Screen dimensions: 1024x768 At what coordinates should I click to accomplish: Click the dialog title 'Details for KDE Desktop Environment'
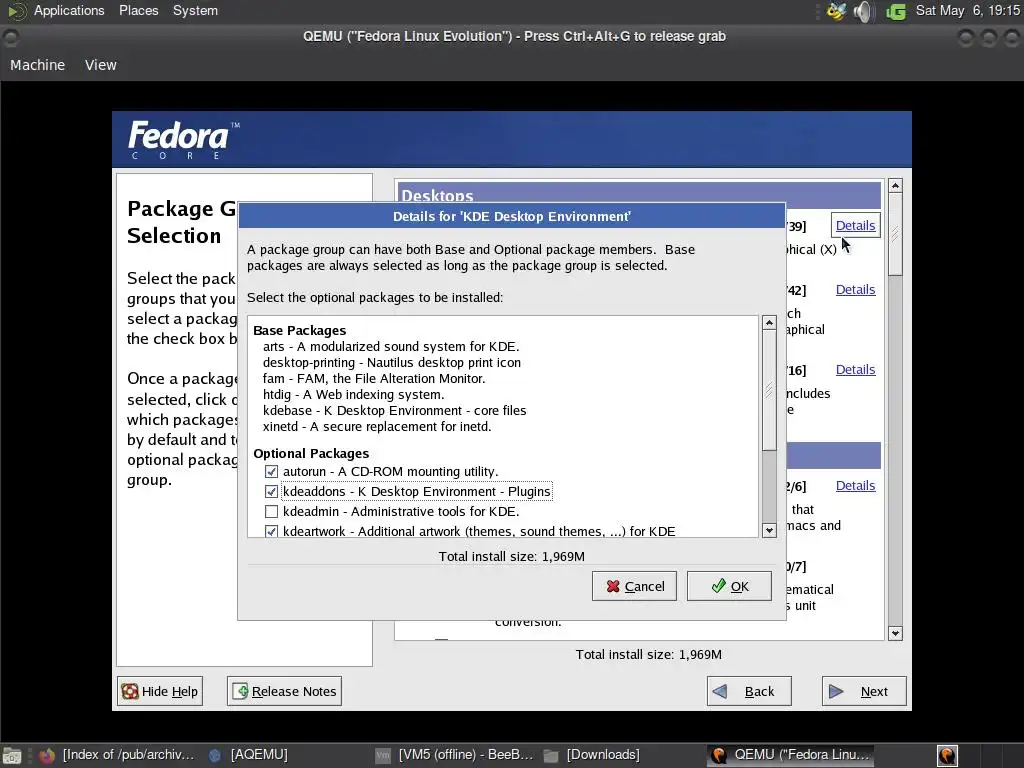511,216
